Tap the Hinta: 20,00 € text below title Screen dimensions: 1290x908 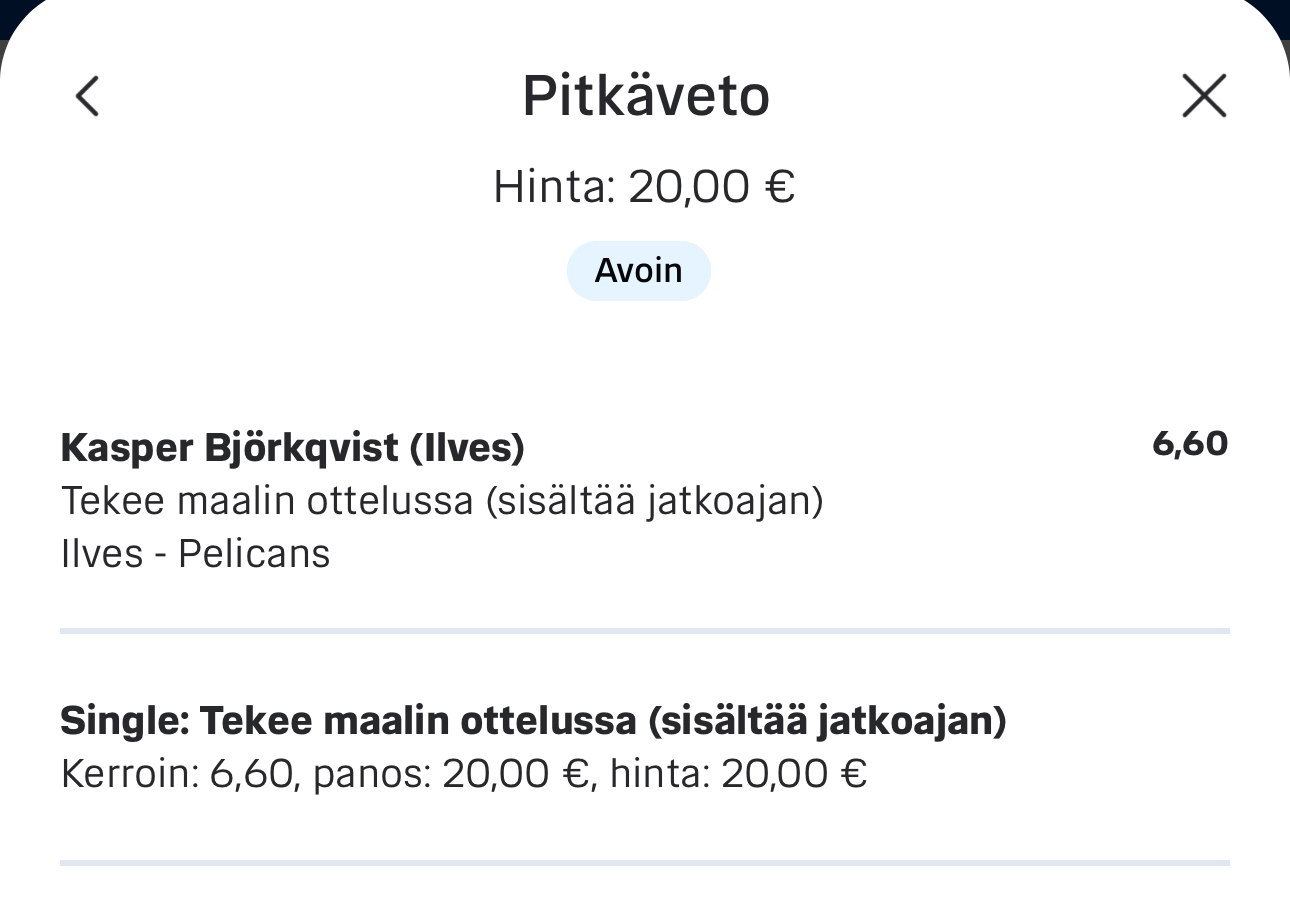click(644, 187)
